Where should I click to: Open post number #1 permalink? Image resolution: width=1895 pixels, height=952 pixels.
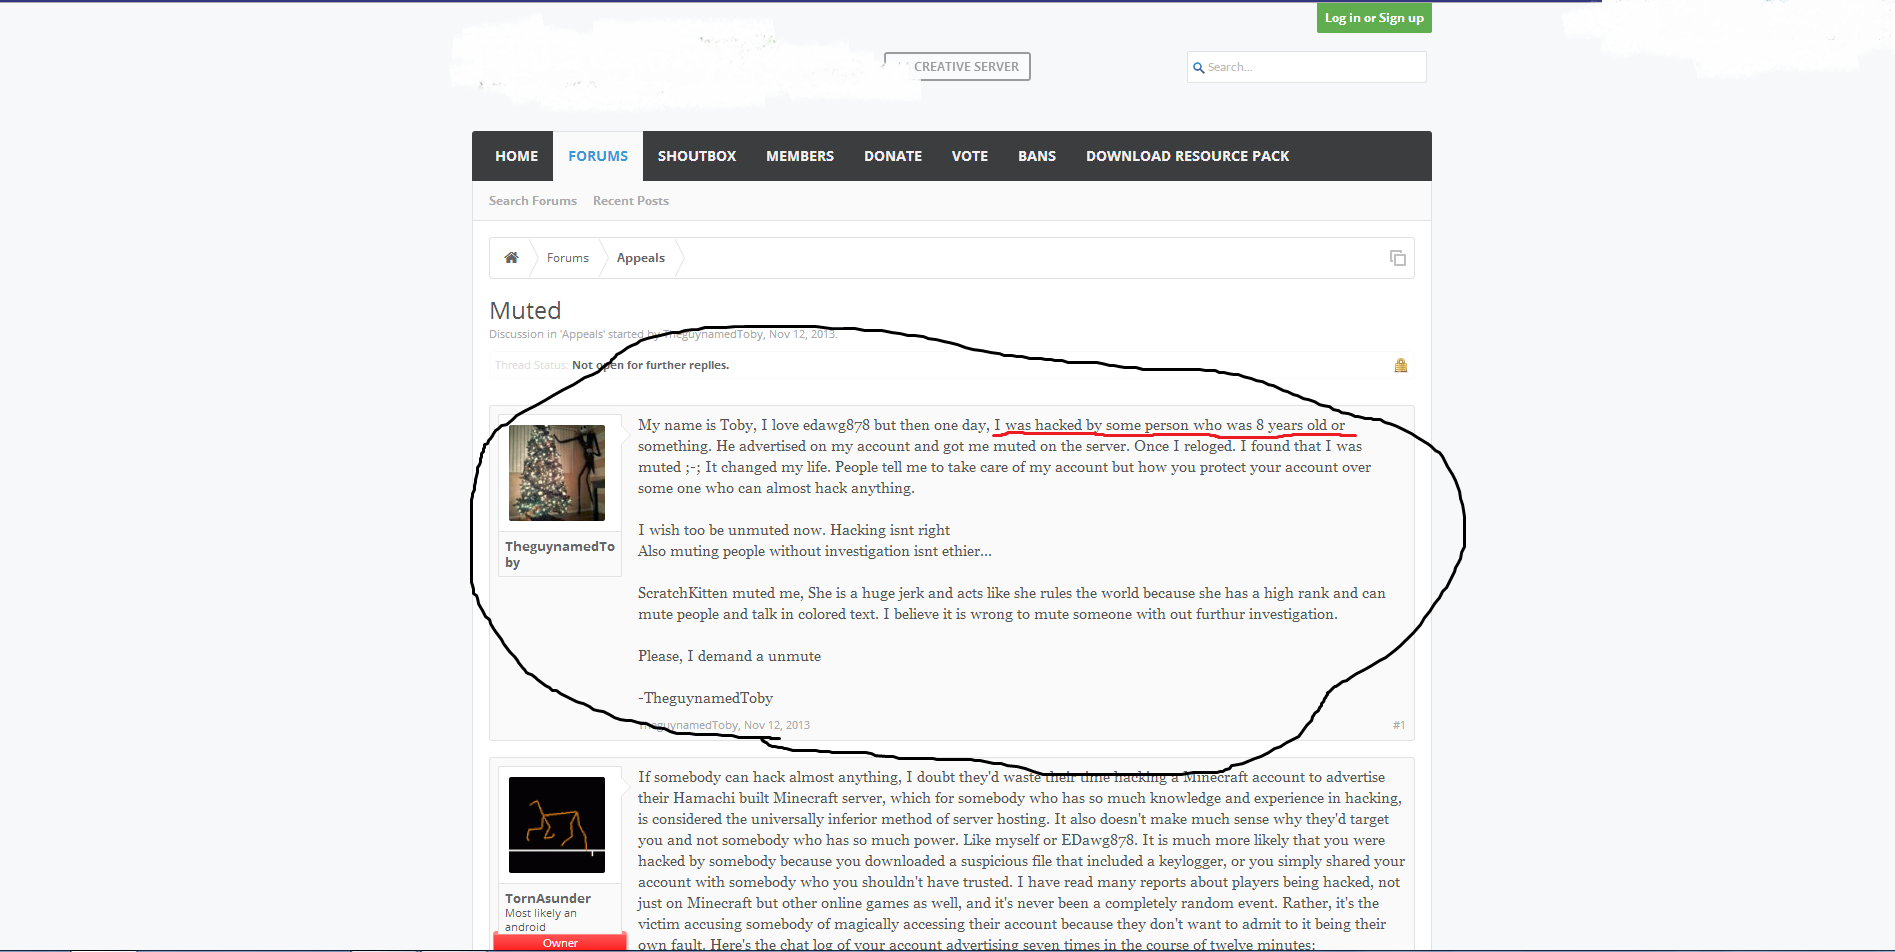point(1398,725)
